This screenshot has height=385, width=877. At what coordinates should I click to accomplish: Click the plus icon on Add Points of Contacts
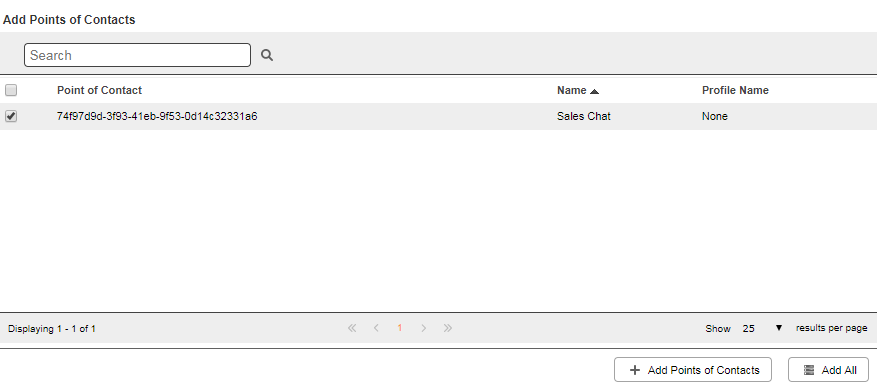pyautogui.click(x=635, y=370)
